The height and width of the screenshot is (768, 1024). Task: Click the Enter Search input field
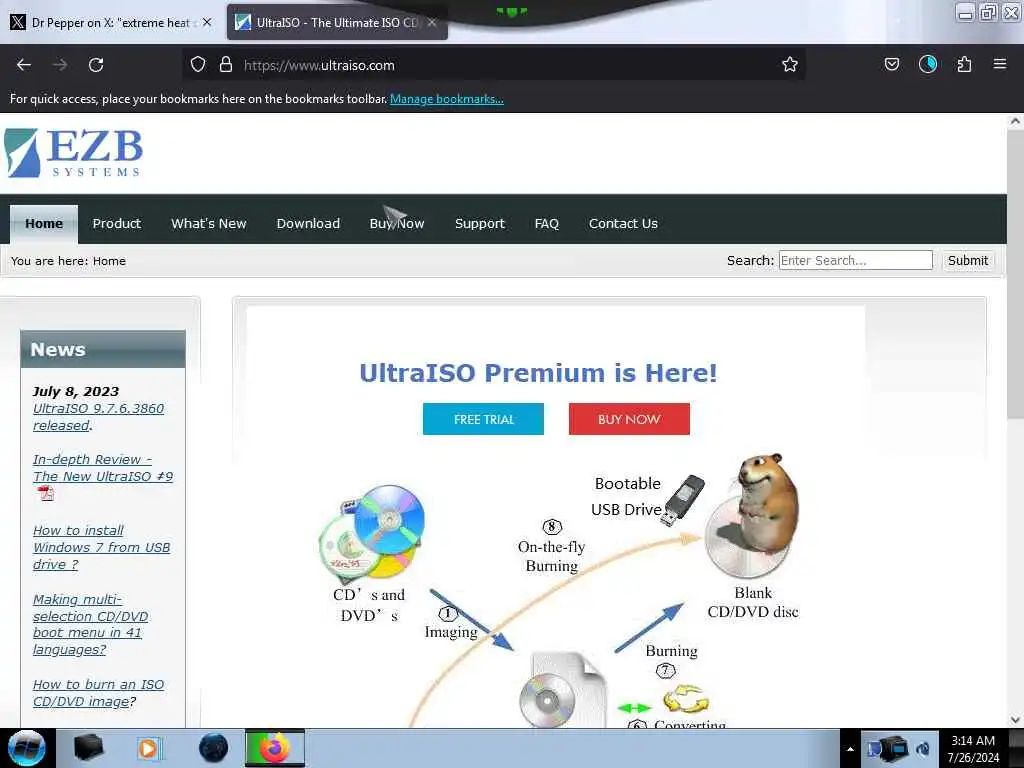(x=856, y=260)
